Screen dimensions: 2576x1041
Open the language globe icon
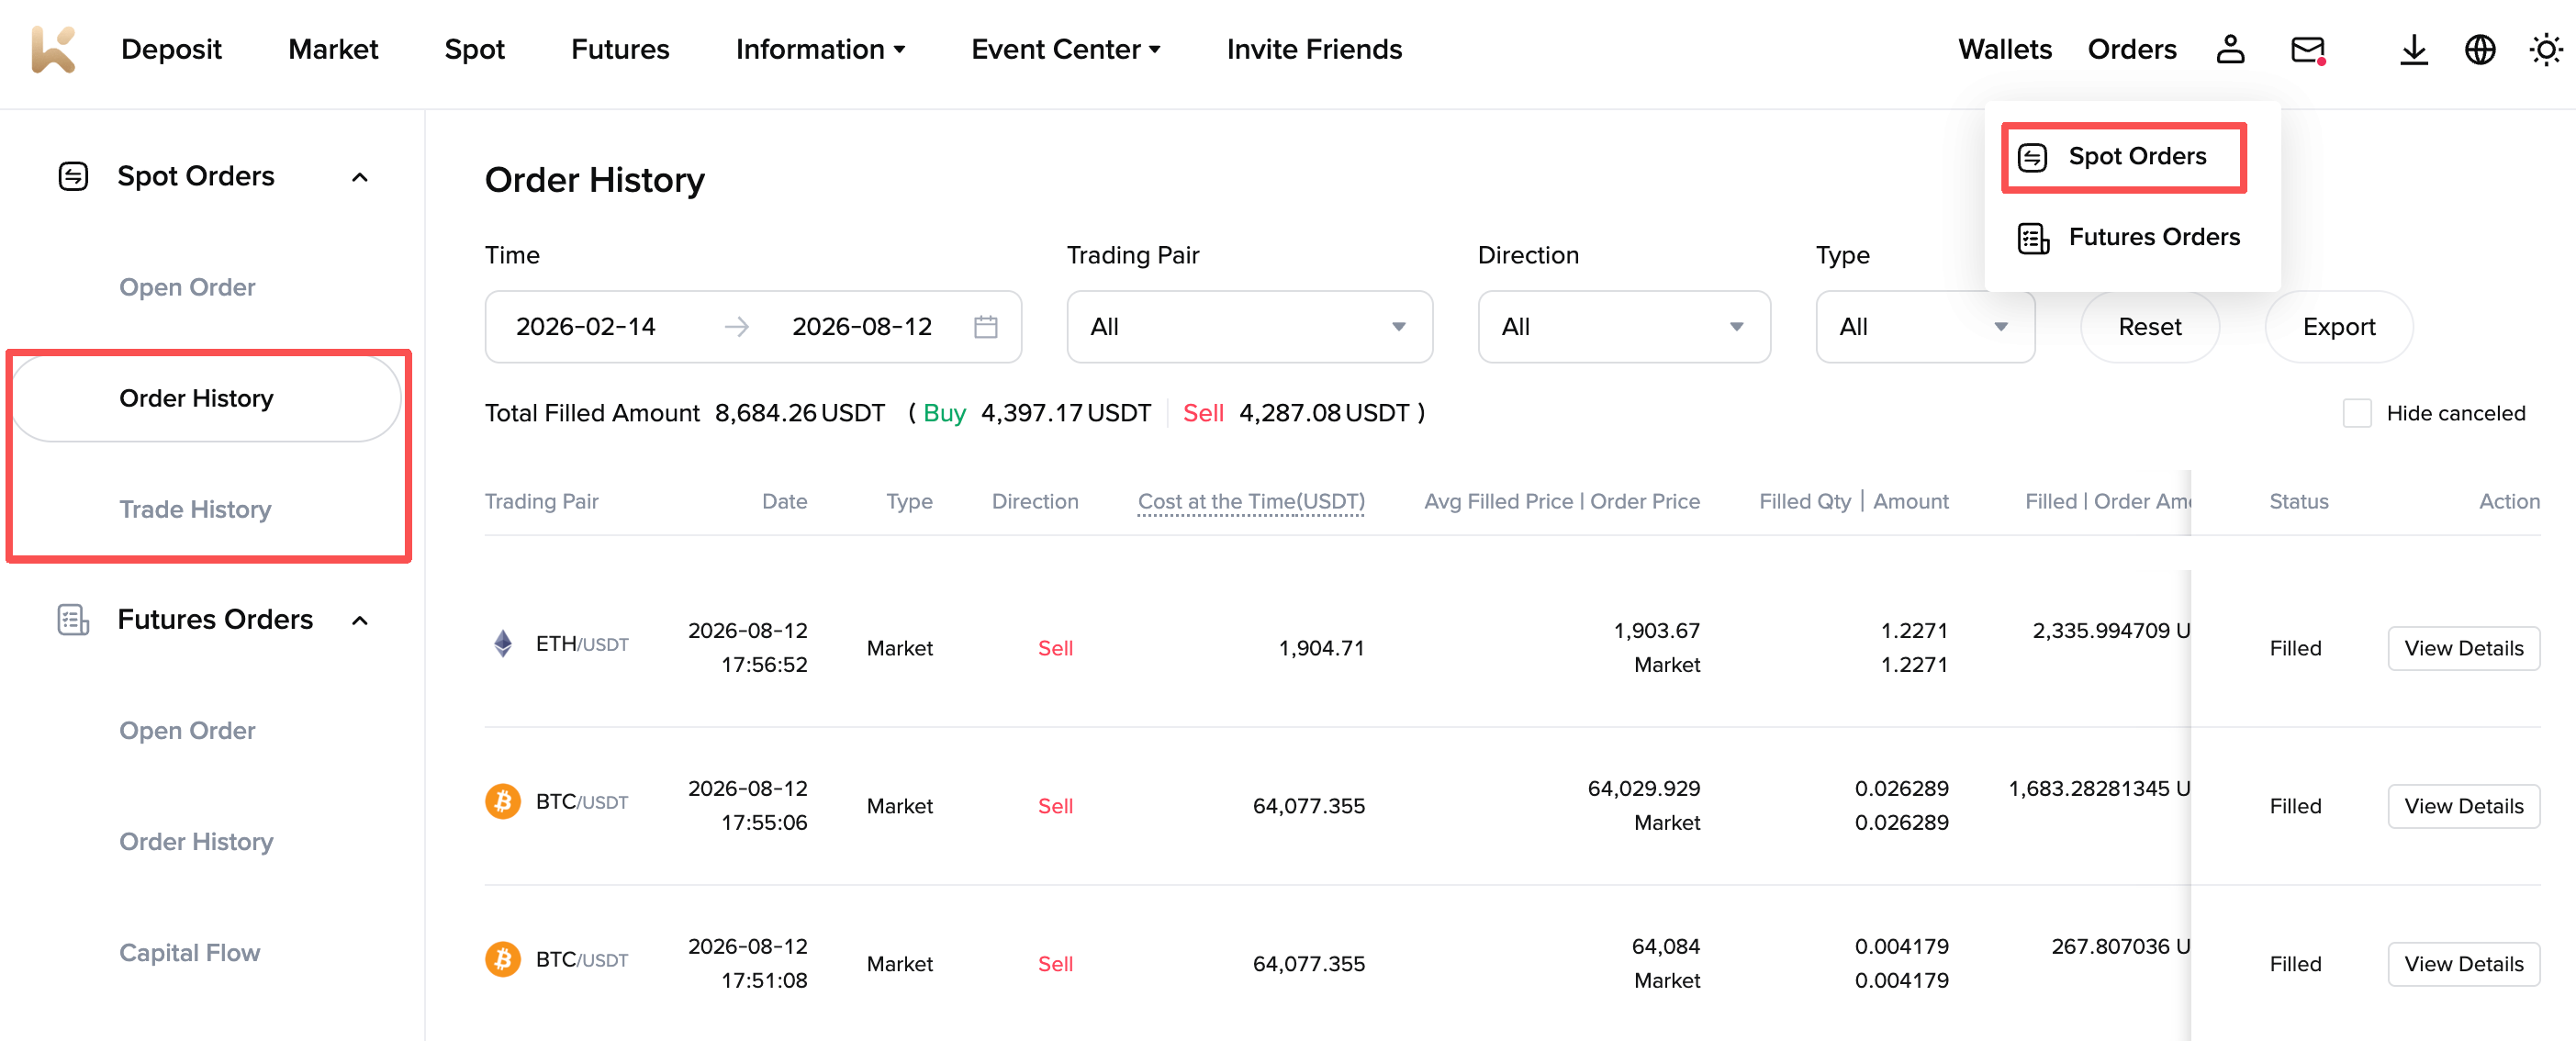(x=2479, y=49)
